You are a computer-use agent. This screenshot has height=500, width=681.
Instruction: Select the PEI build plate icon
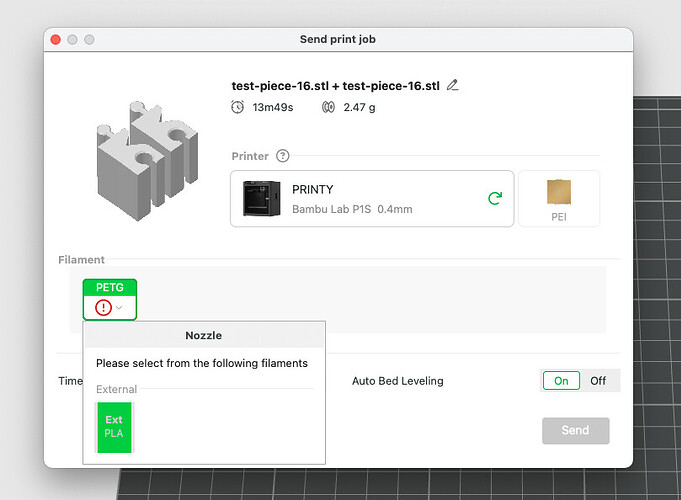[x=559, y=199]
